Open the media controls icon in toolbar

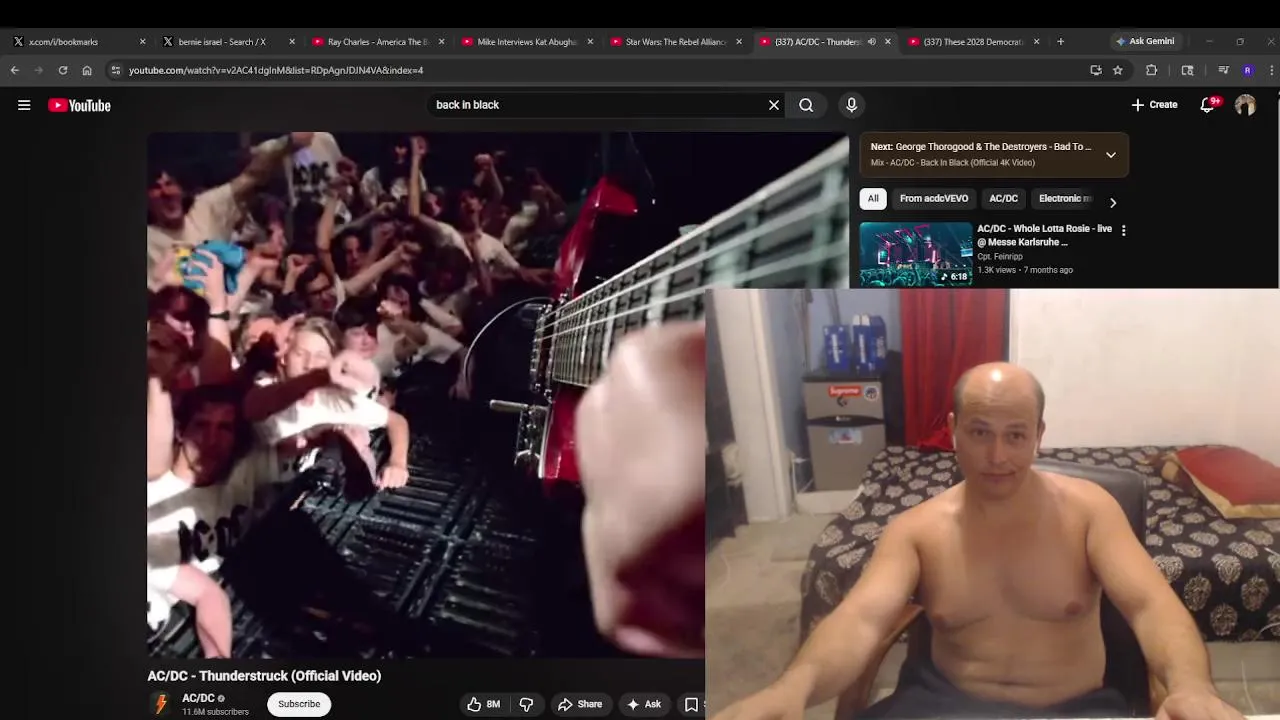click(x=1223, y=70)
